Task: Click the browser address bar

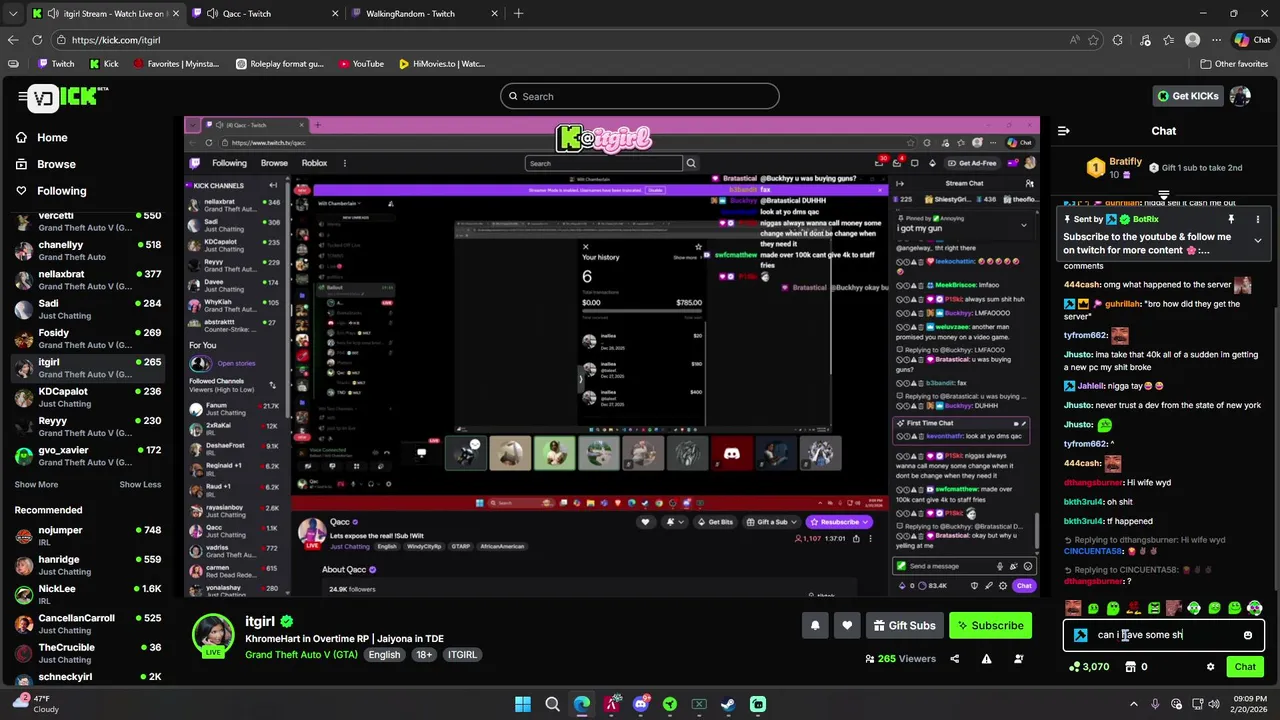Action: click(x=560, y=40)
